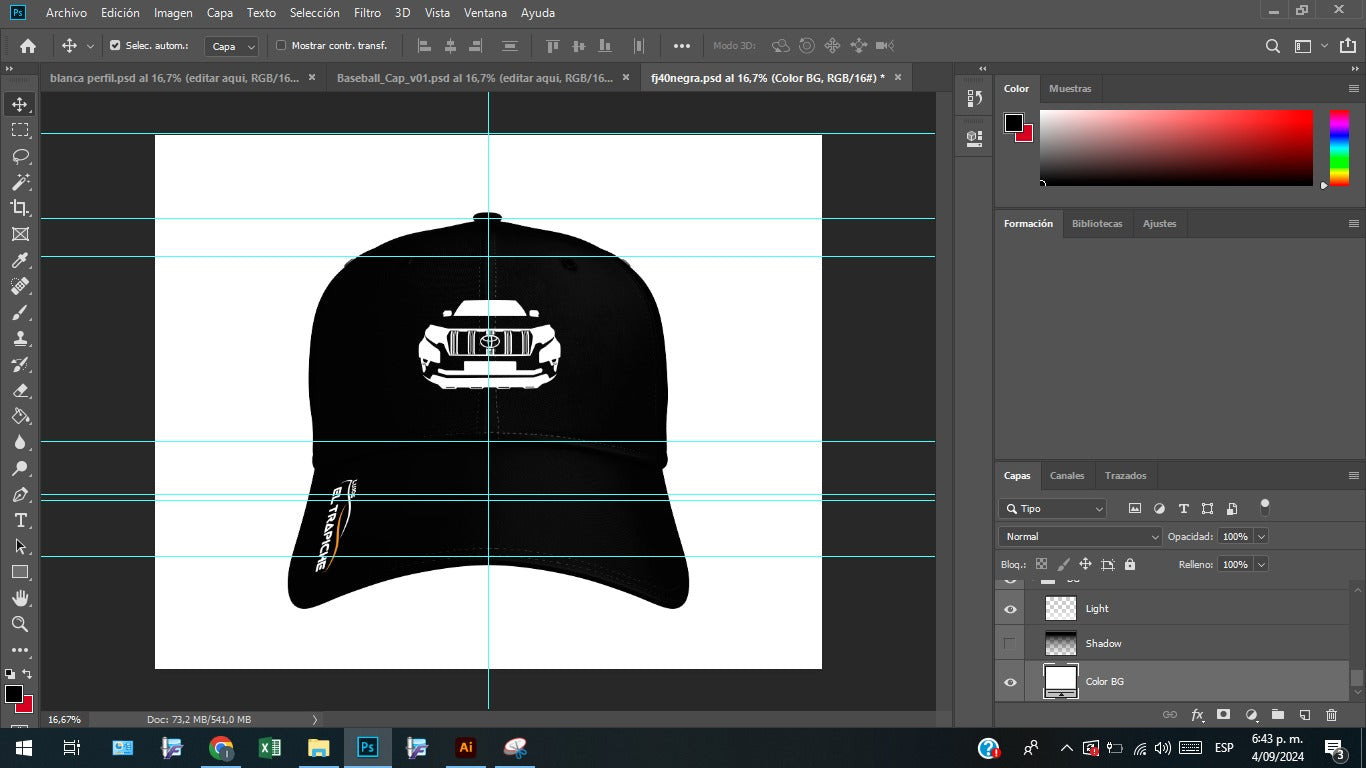1366x768 pixels.
Task: Open Color panel flyout menu
Action: [x=1354, y=89]
